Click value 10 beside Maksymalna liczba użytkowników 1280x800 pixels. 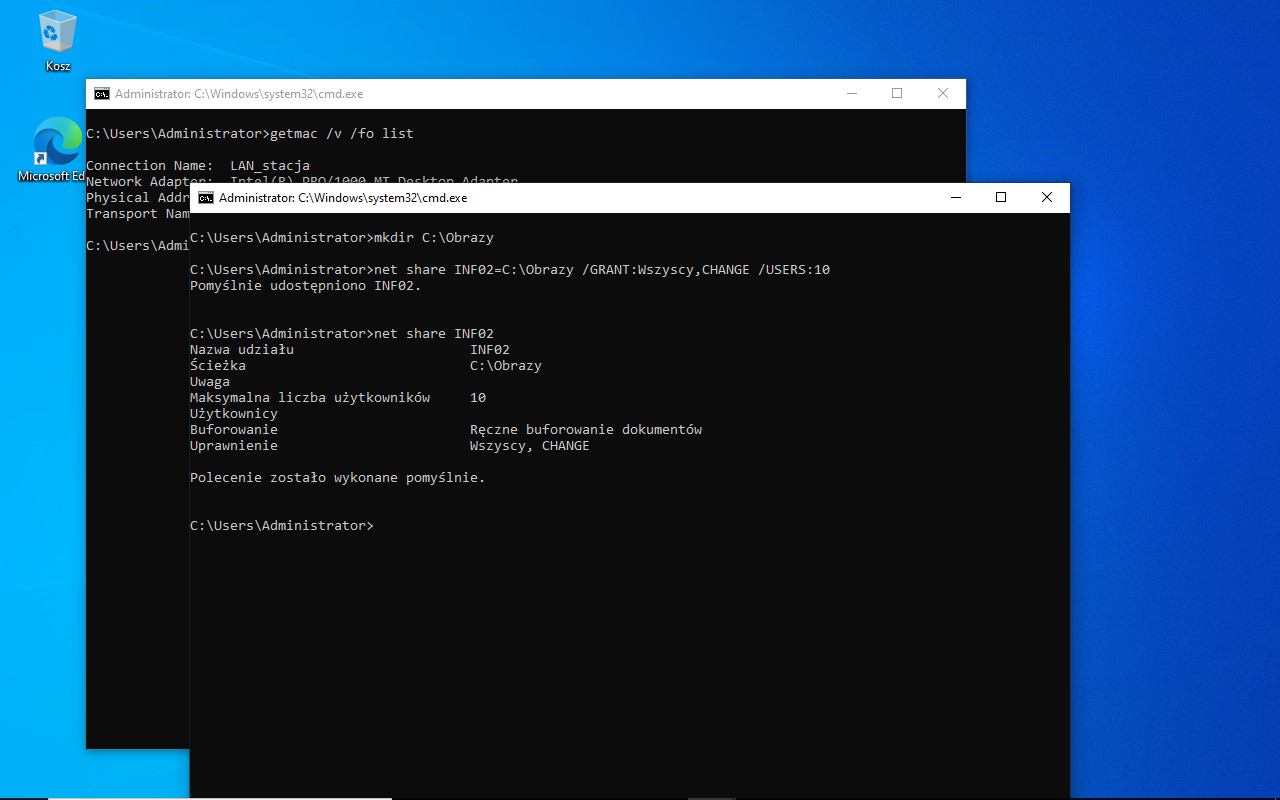(x=478, y=398)
